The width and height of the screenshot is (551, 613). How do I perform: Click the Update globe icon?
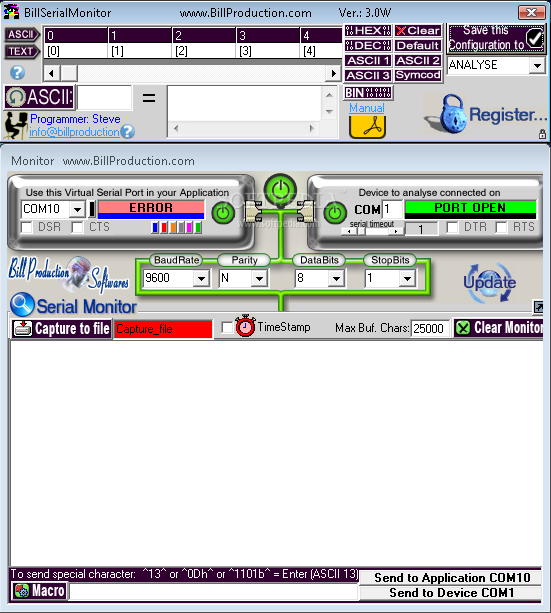[x=489, y=283]
